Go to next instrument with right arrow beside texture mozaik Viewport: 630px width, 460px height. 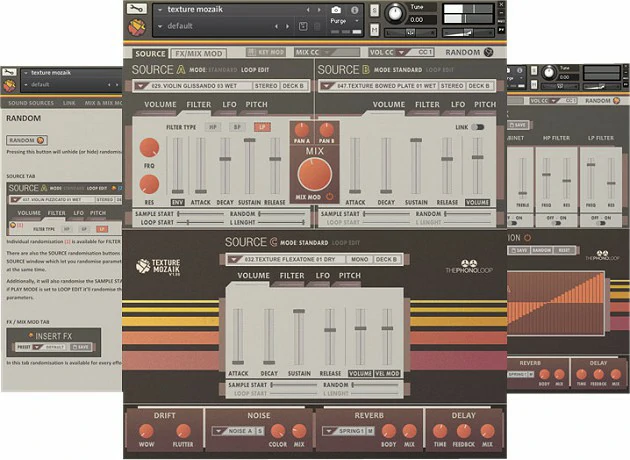[x=319, y=10]
